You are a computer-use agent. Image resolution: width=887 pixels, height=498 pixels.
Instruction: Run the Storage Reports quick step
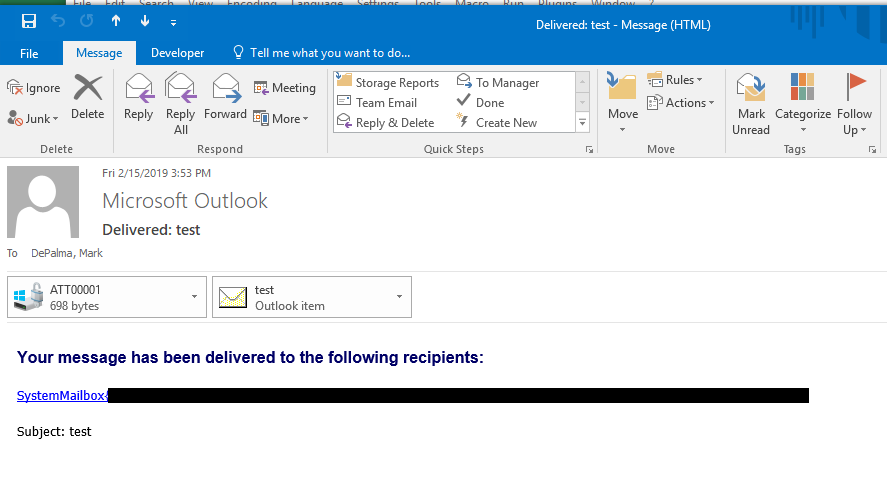[x=388, y=82]
